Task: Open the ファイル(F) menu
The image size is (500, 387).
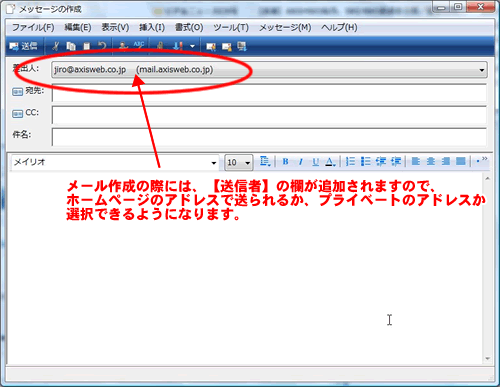Action: click(x=33, y=27)
